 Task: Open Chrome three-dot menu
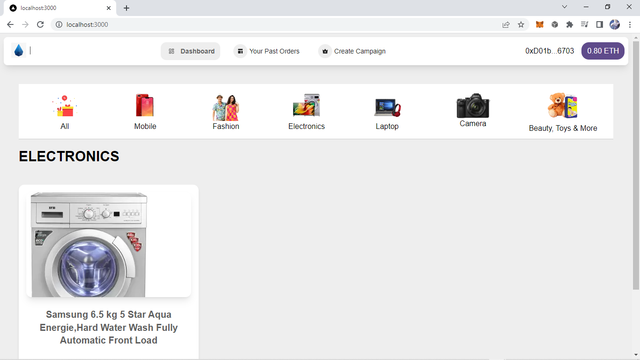point(630,24)
